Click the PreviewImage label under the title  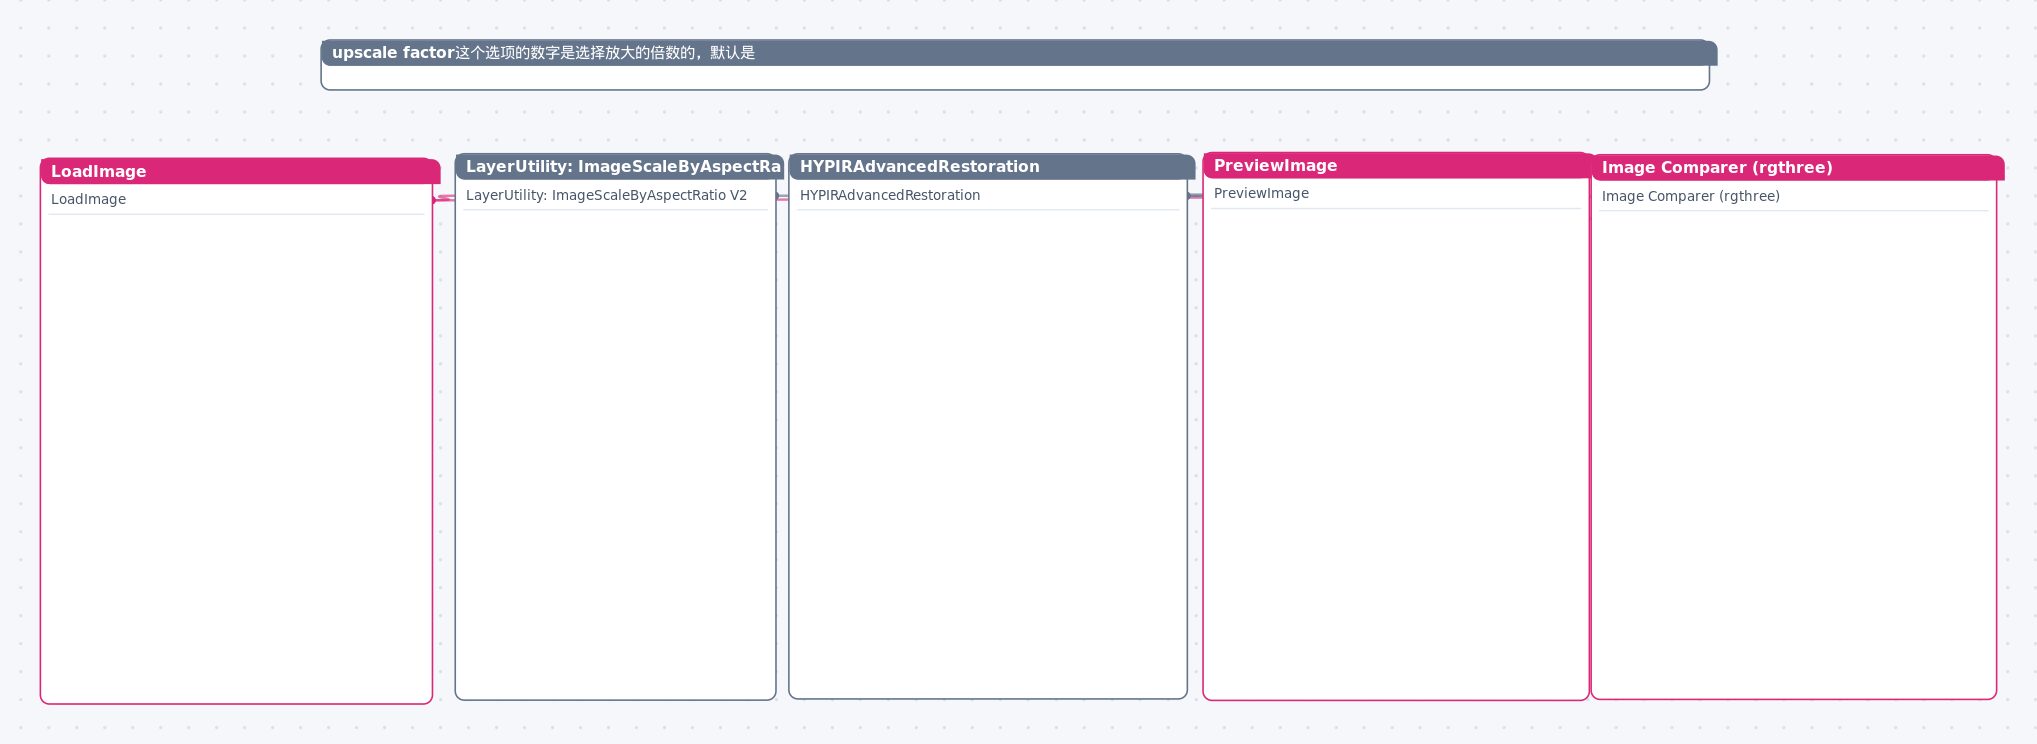1261,193
